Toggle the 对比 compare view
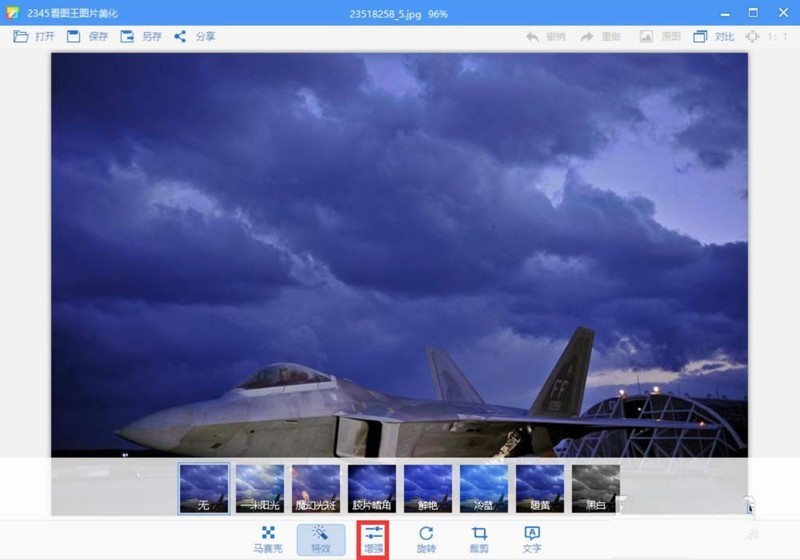Screen dimensions: 800x560 [714, 37]
